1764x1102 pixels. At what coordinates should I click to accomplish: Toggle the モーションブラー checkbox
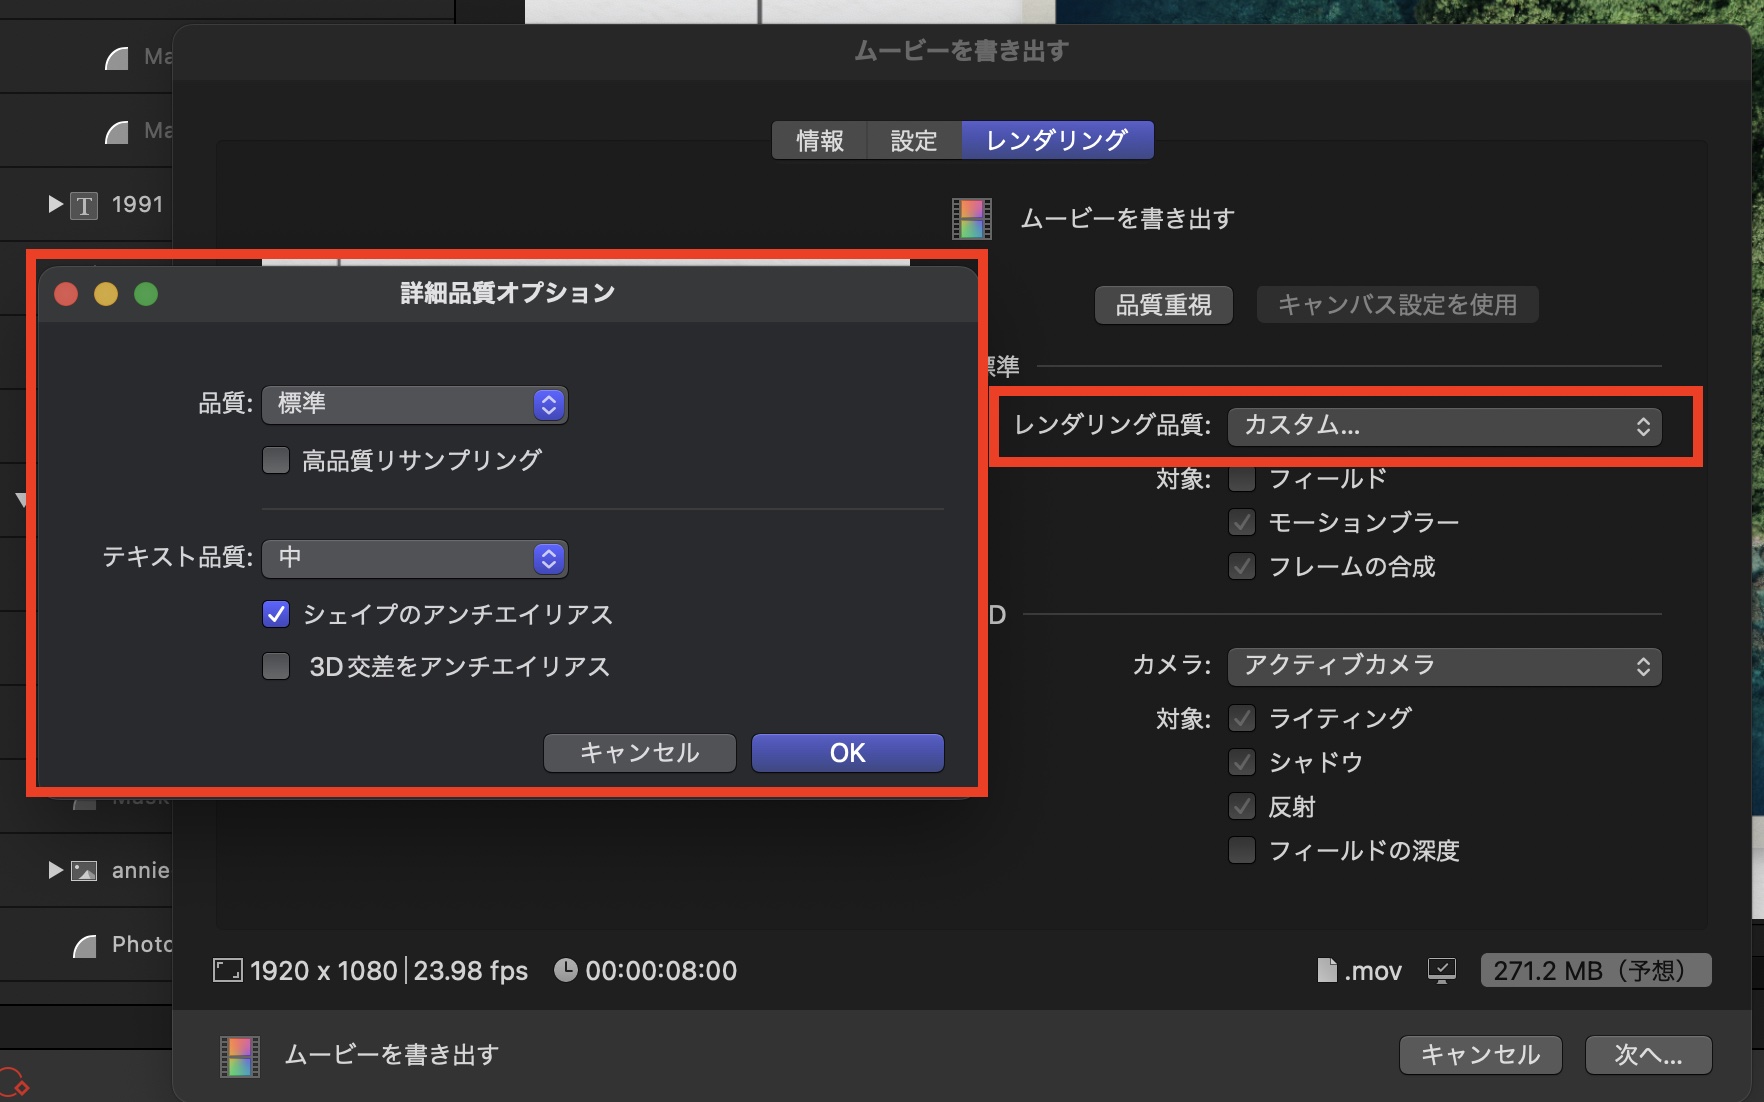pos(1242,522)
